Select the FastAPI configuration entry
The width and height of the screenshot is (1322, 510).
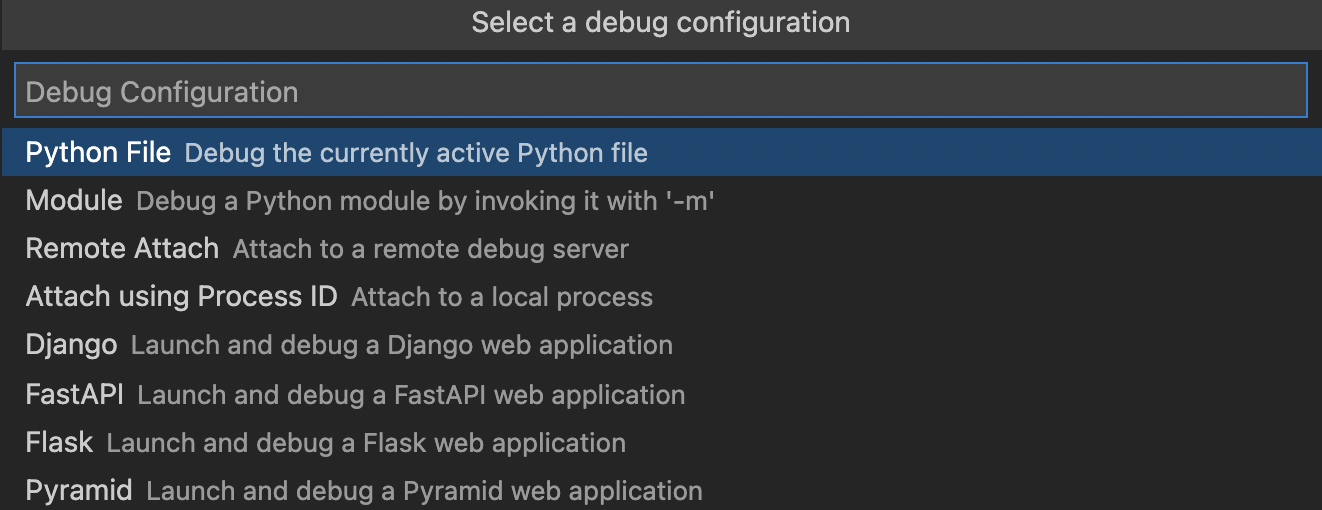pos(661,394)
